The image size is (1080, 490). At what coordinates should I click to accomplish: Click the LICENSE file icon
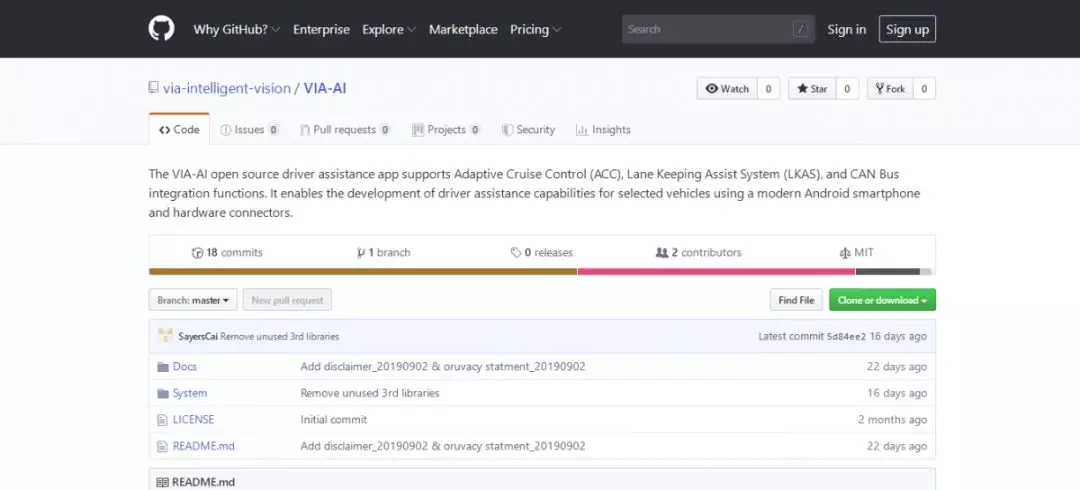(x=163, y=420)
